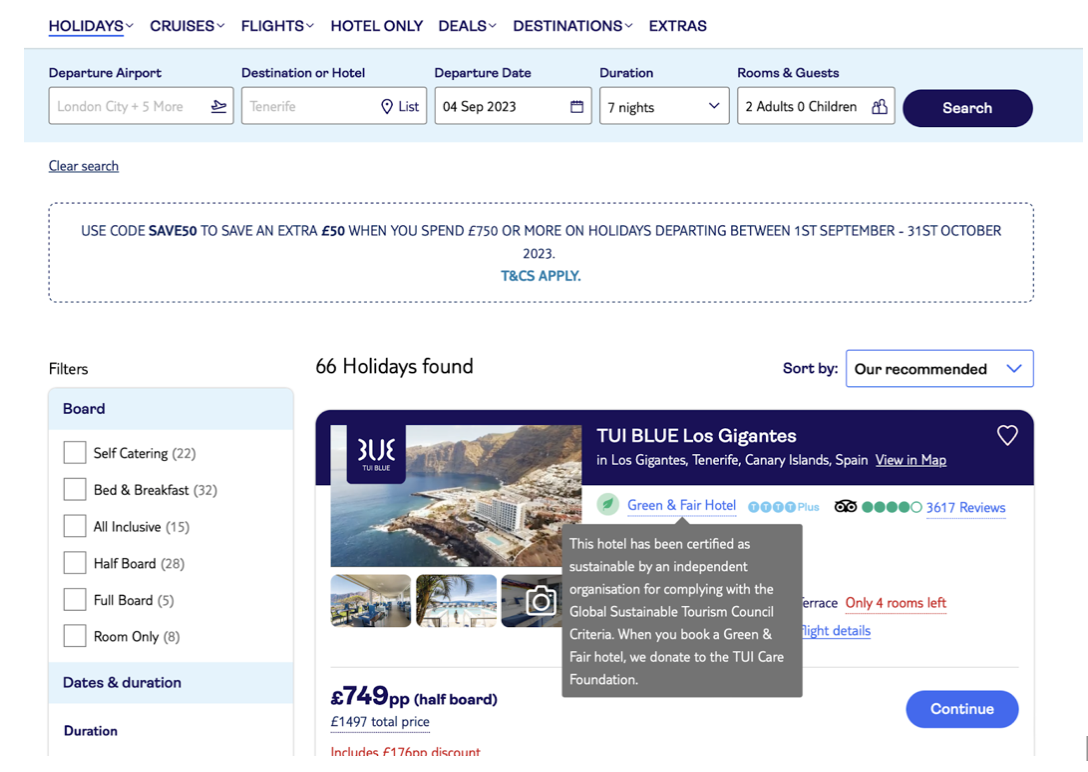Open the T&CS APPLY link
The height and width of the screenshot is (772, 1088).
[541, 276]
